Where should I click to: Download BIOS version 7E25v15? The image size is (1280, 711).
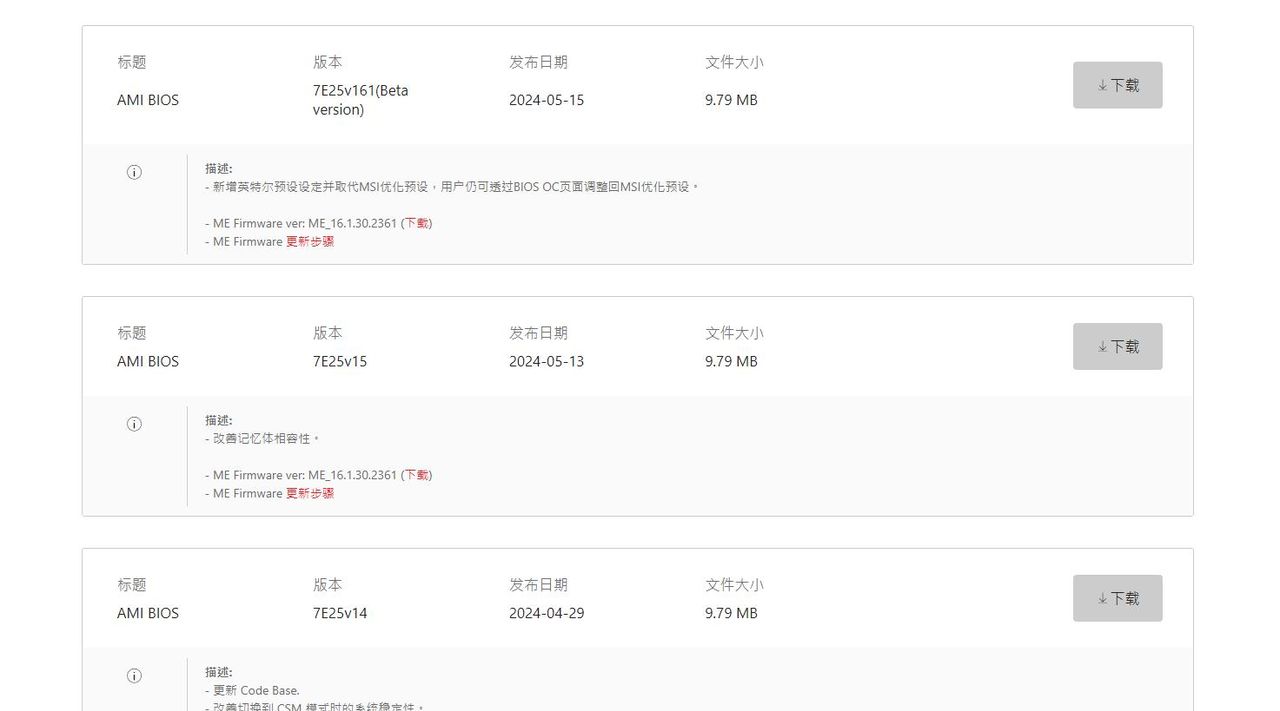click(1117, 346)
